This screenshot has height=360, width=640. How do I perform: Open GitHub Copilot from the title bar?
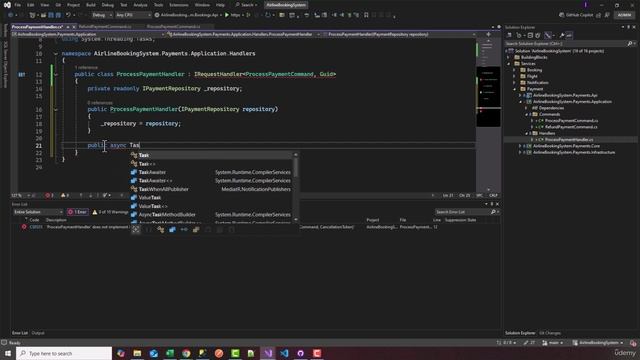[576, 15]
